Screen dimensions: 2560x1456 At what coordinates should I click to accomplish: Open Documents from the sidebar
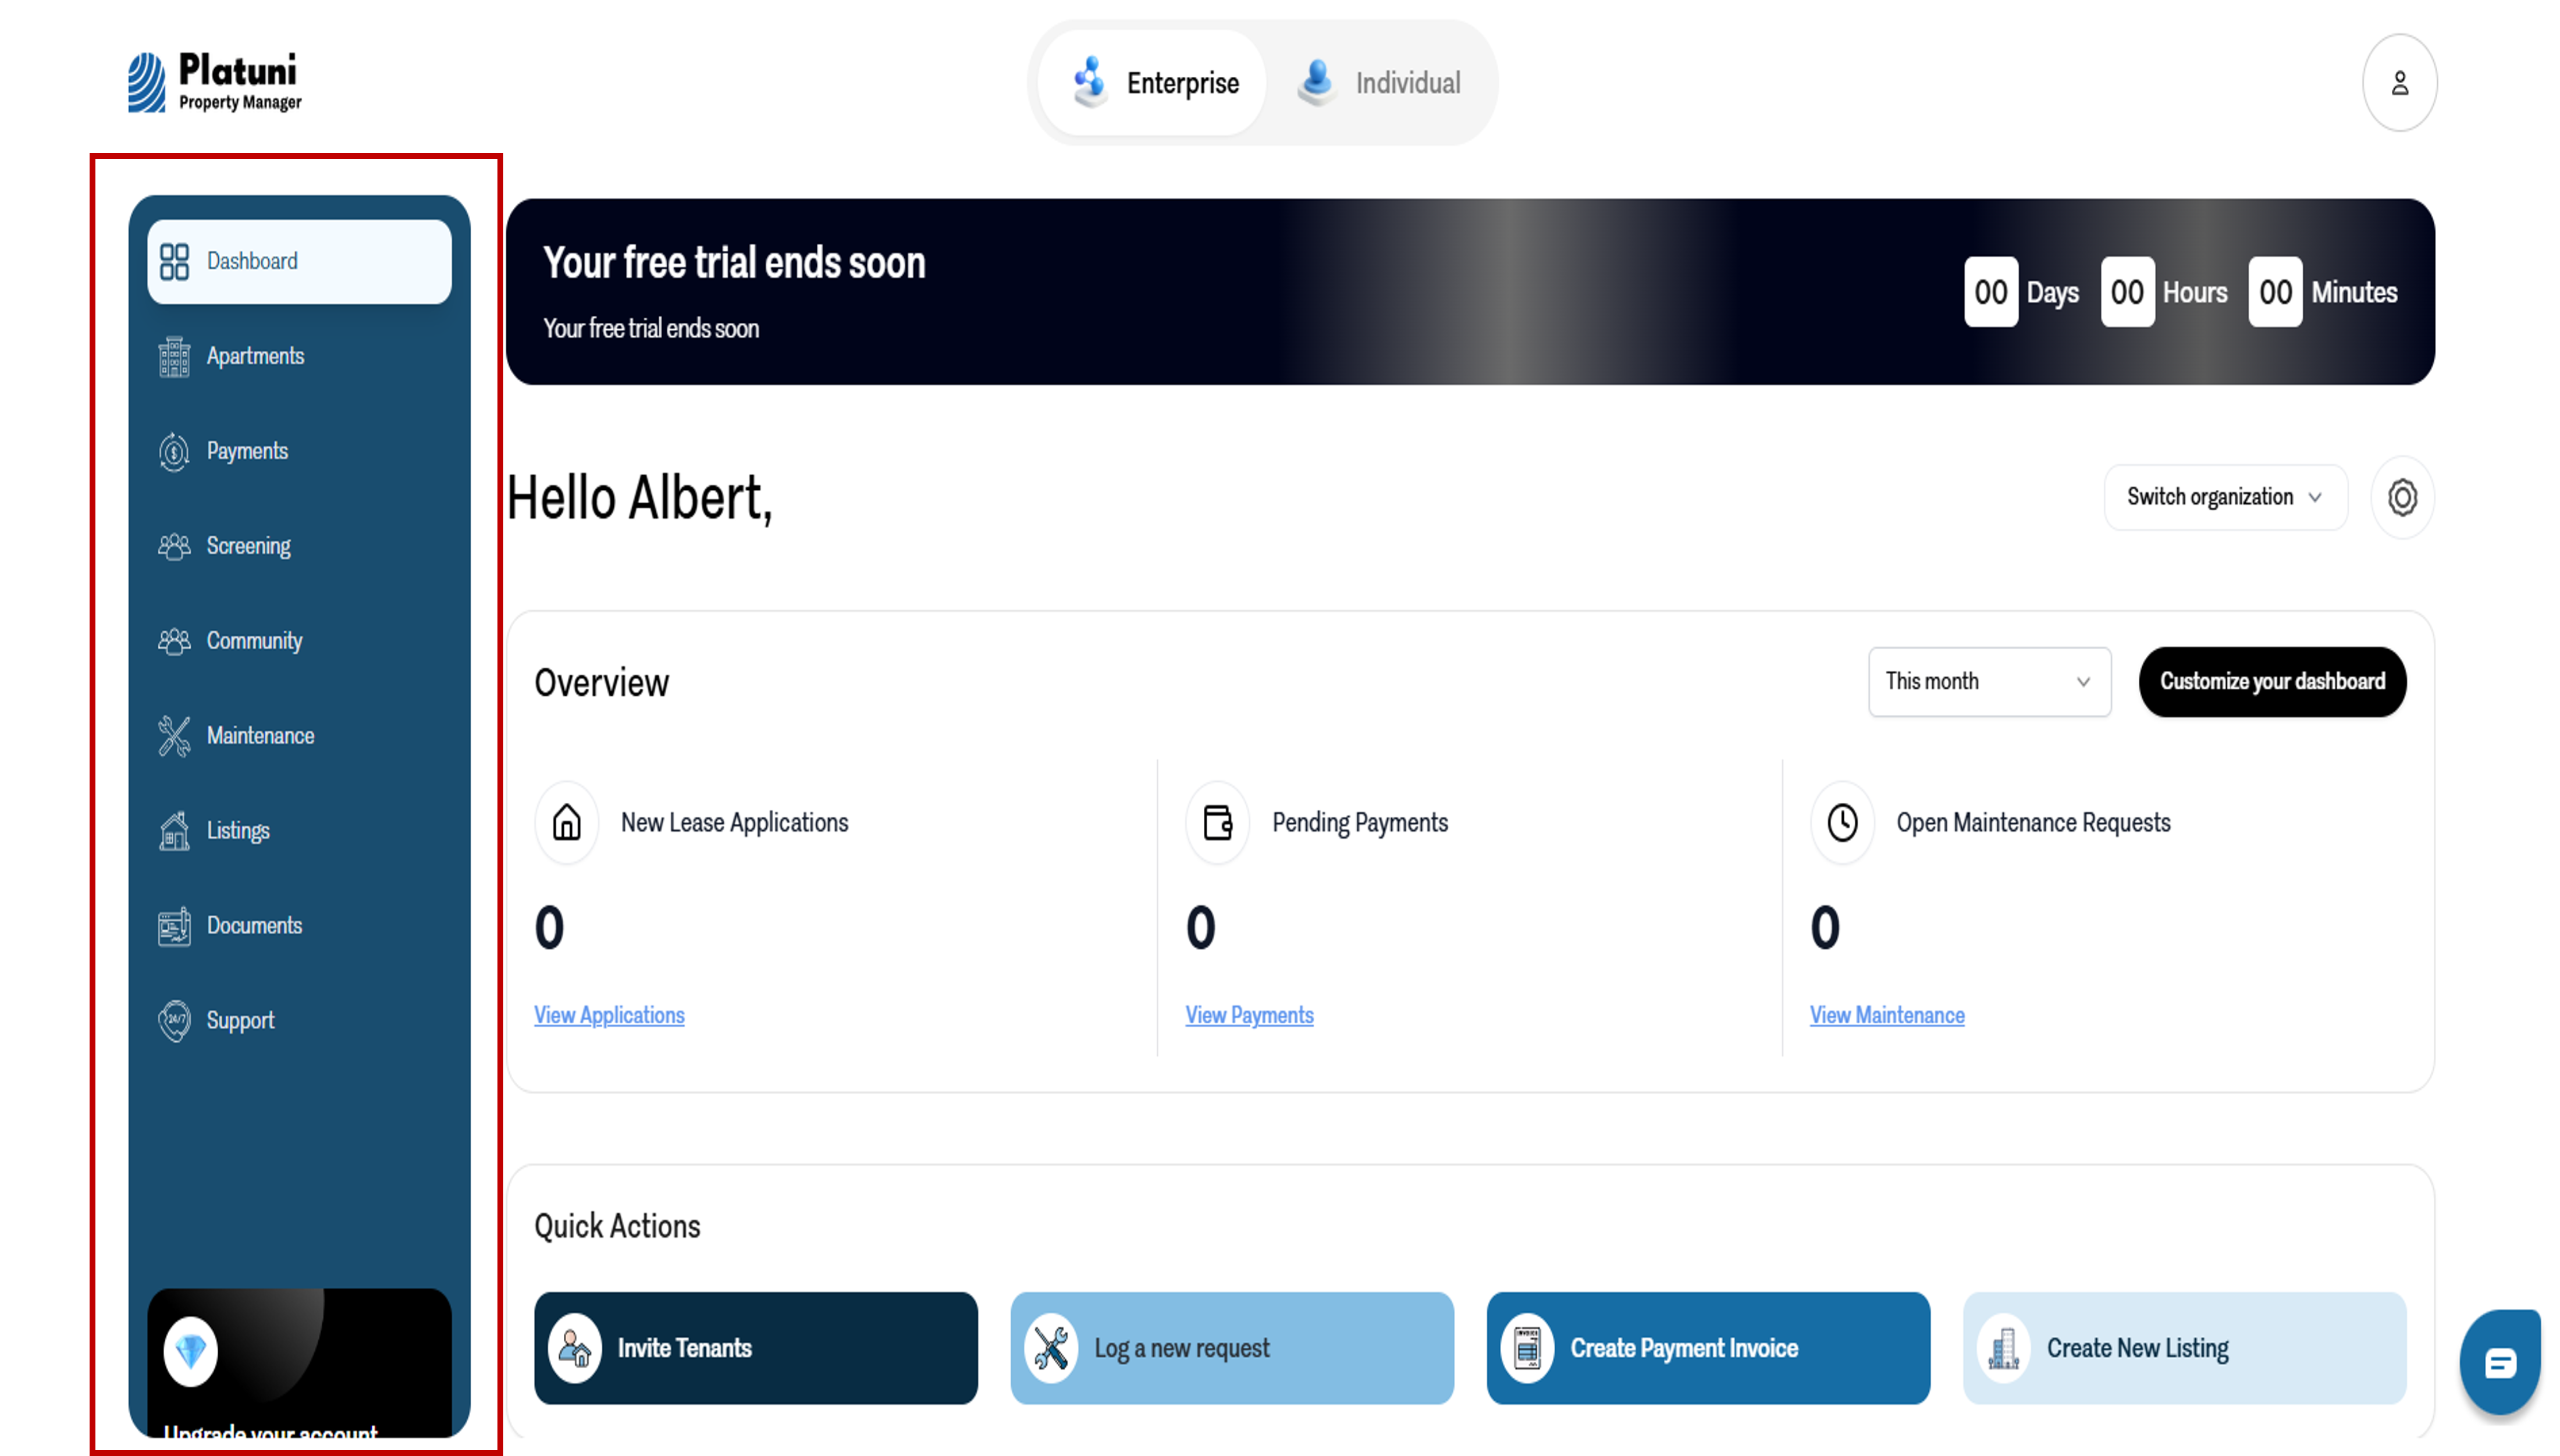(x=299, y=926)
